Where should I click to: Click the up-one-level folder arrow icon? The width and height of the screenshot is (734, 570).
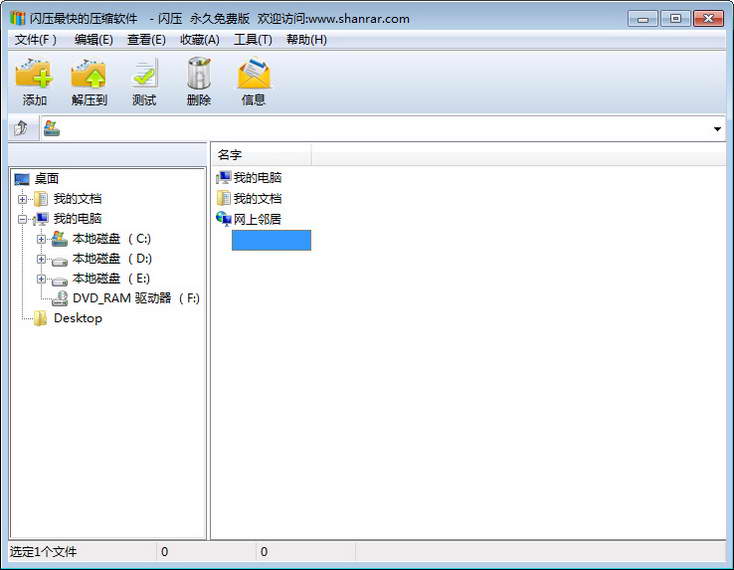point(21,129)
